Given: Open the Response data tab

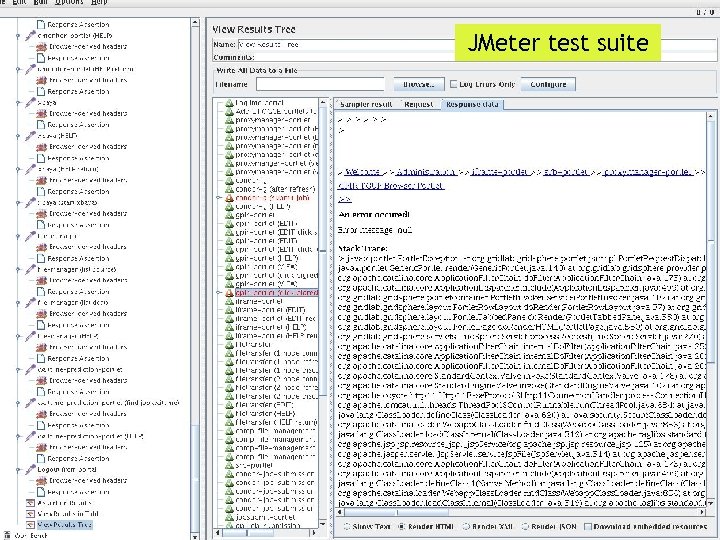Looking at the screenshot, I should pyautogui.click(x=472, y=104).
